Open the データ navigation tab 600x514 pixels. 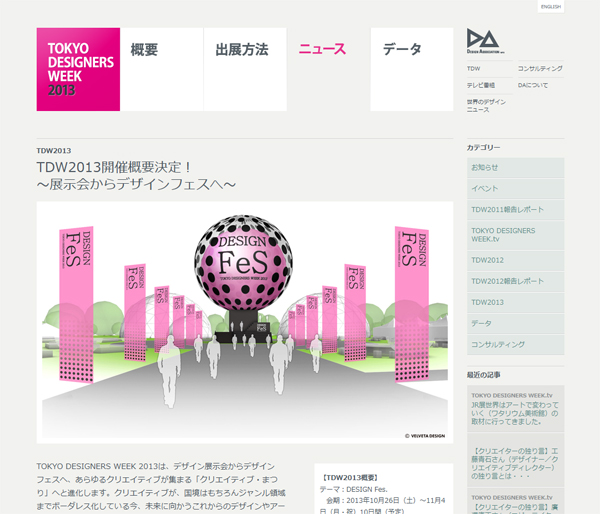coord(412,69)
